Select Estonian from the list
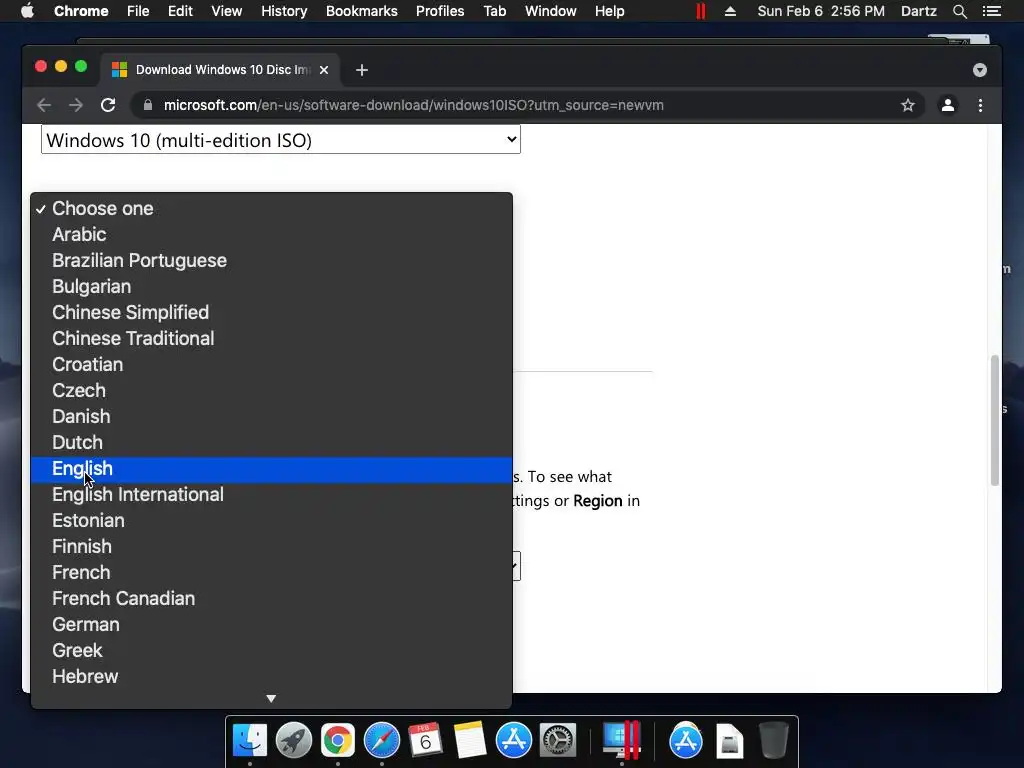Image resolution: width=1024 pixels, height=768 pixels. [271, 521]
